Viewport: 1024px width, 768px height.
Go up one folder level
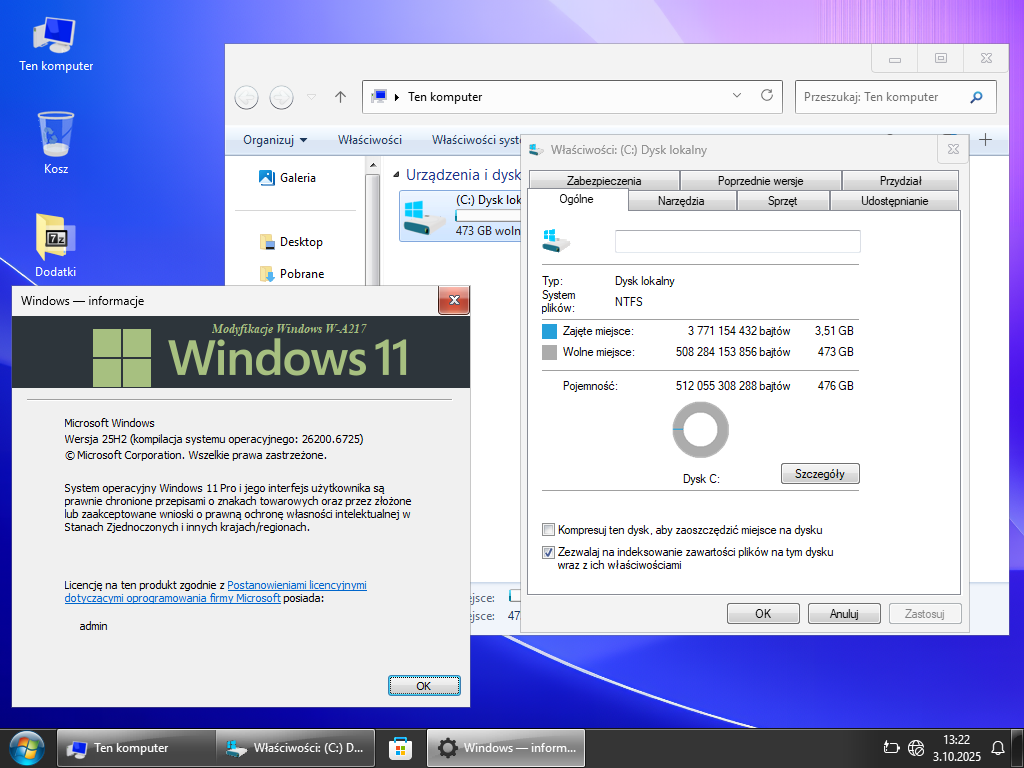click(340, 97)
